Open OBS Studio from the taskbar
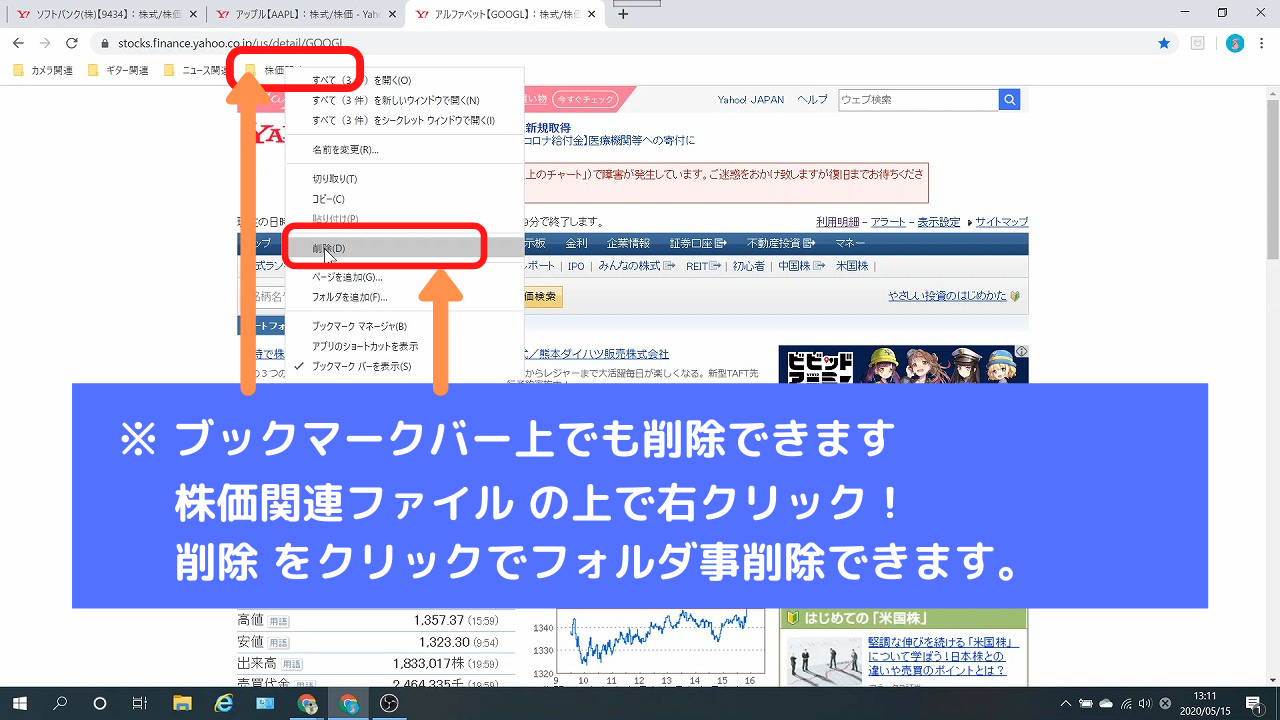This screenshot has width=1280, height=720. tap(389, 703)
